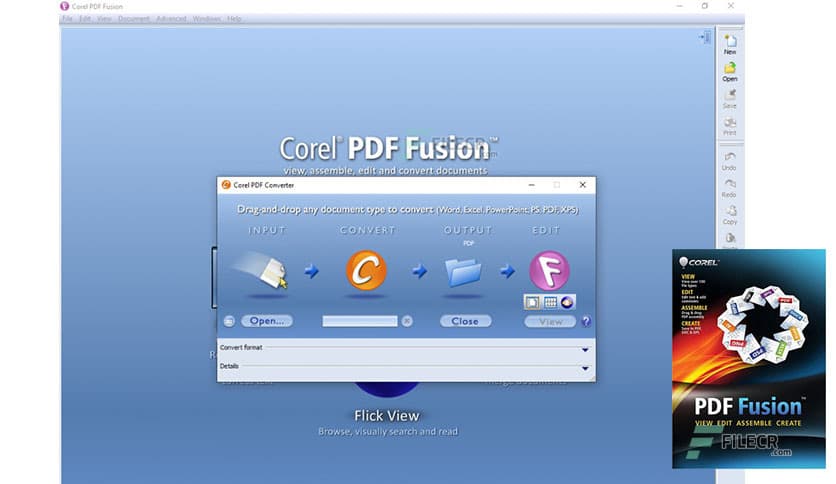Open the View menu
Viewport: 836px width, 484px height.
tap(104, 19)
